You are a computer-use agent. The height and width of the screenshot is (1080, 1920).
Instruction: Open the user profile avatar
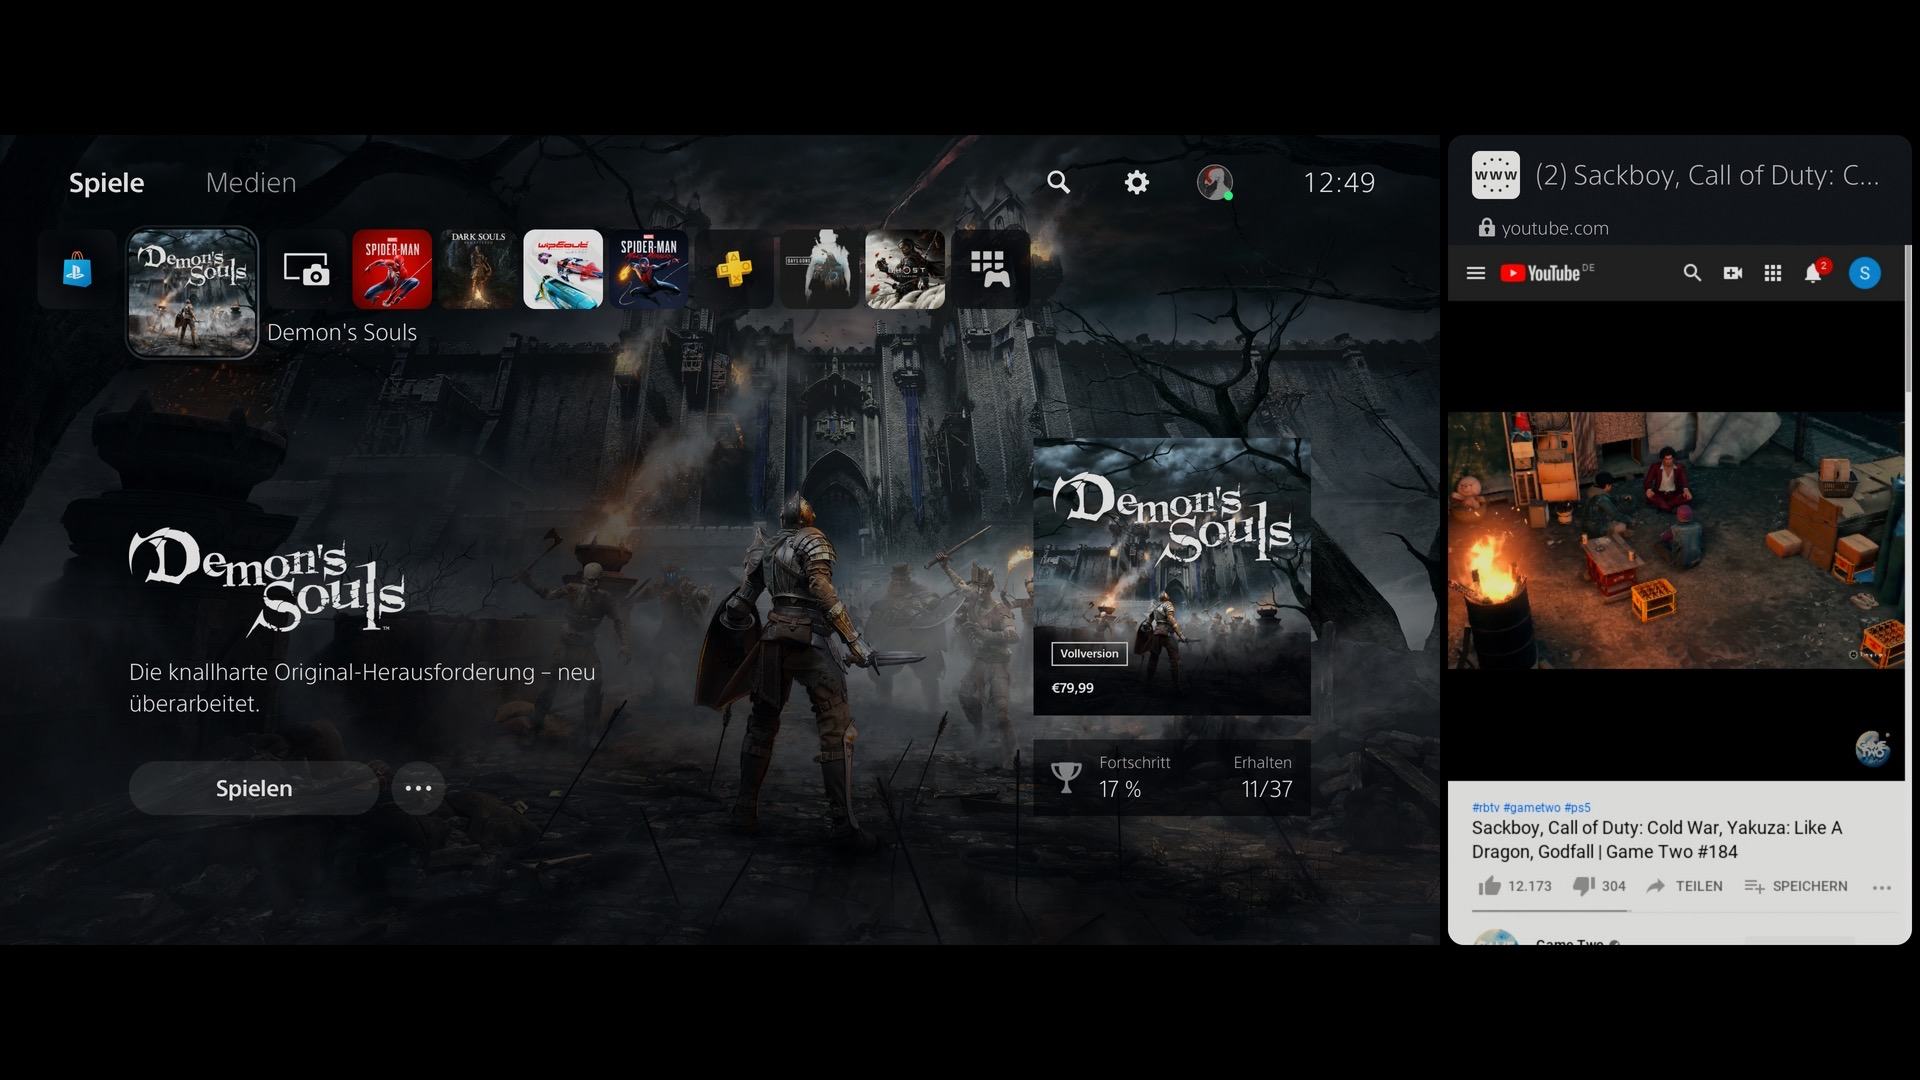(x=1215, y=182)
